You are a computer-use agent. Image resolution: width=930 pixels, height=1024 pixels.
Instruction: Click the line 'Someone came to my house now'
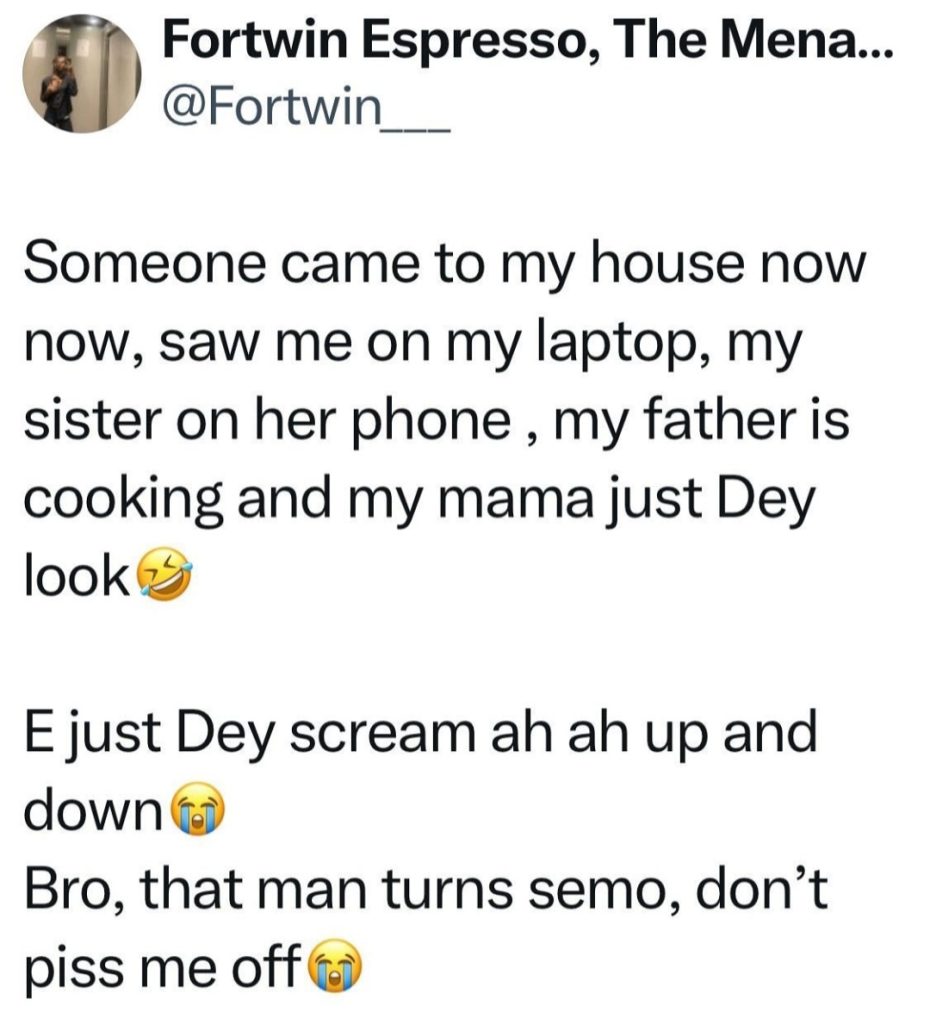pos(441,271)
